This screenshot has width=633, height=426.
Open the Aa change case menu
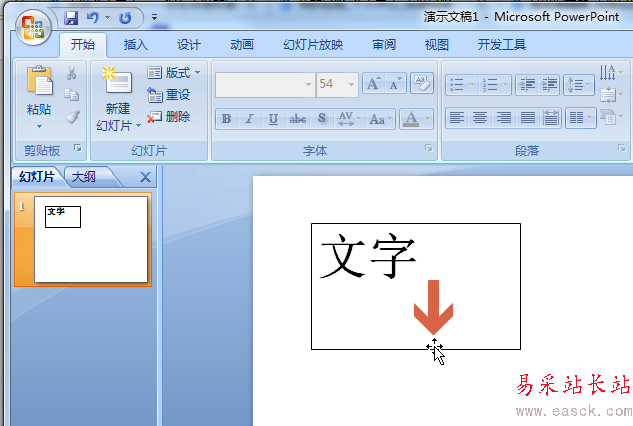380,119
